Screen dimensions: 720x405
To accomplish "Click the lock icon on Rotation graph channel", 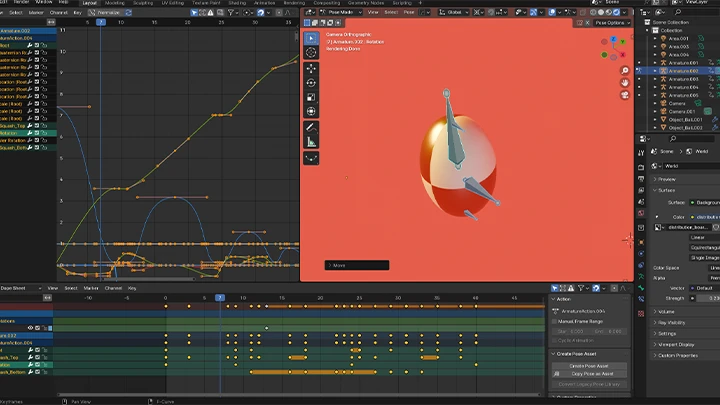I will point(44,133).
